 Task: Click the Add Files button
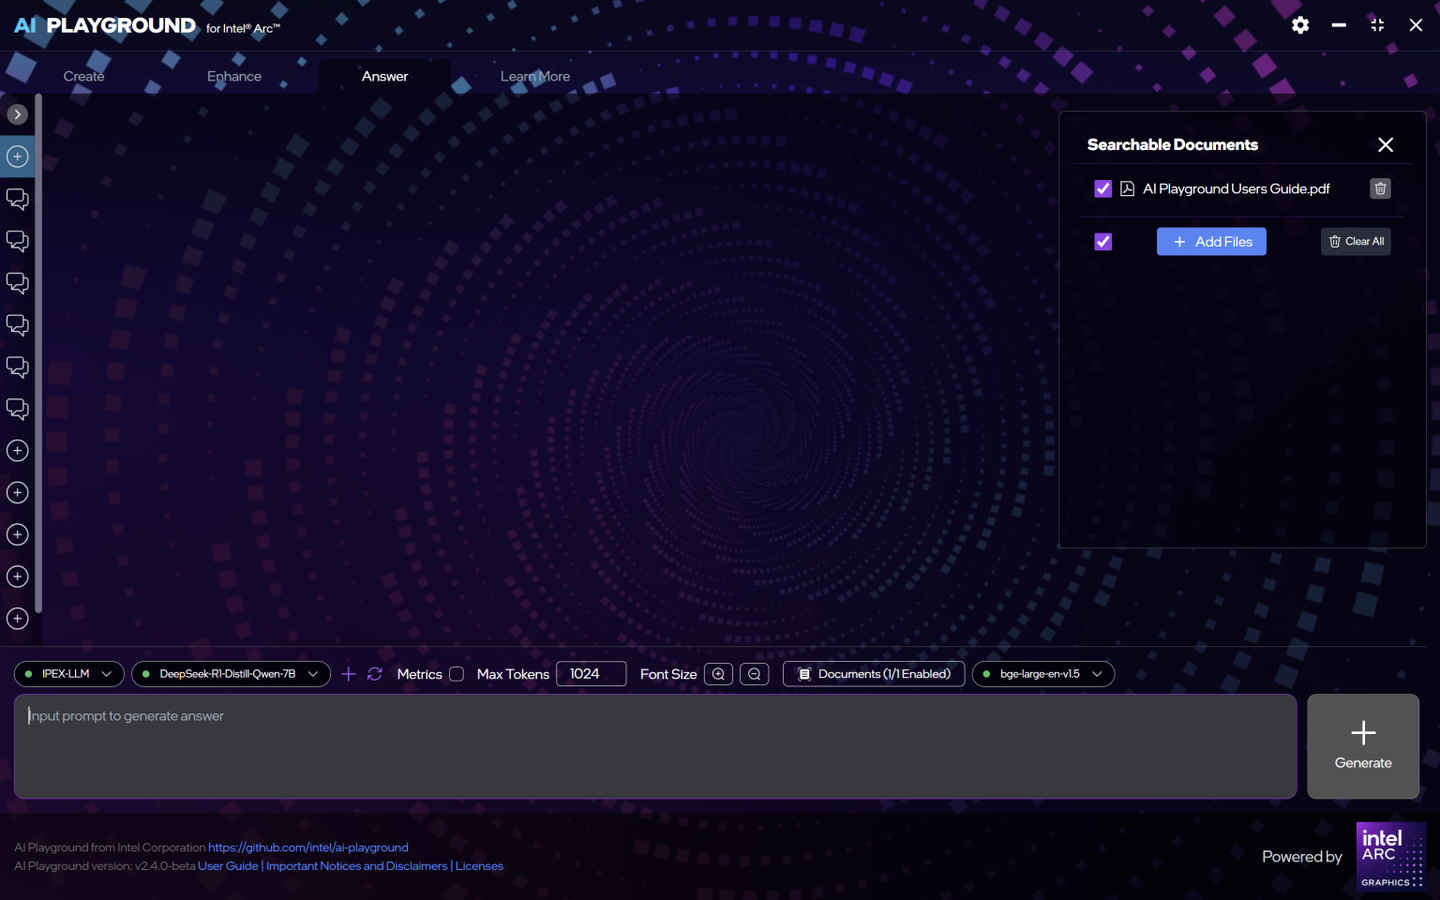click(x=1211, y=242)
